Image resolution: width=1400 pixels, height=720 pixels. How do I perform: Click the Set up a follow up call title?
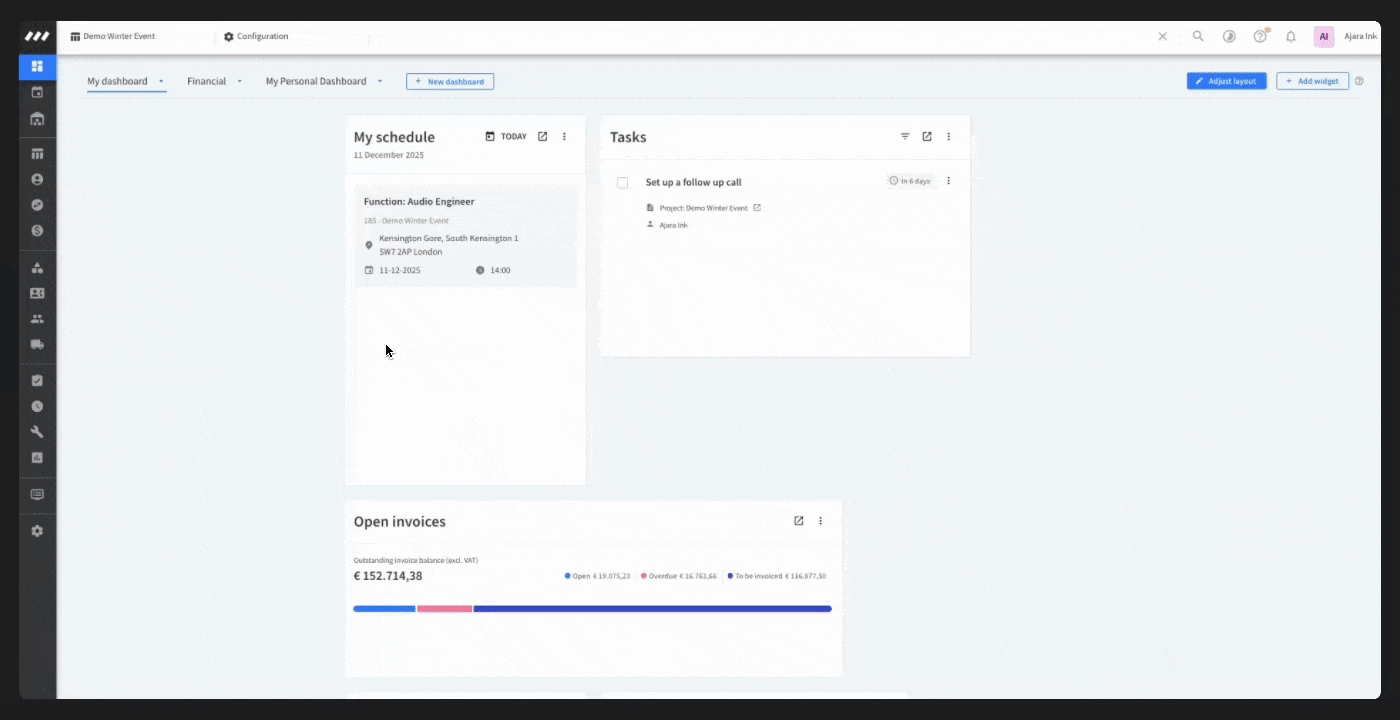693,182
